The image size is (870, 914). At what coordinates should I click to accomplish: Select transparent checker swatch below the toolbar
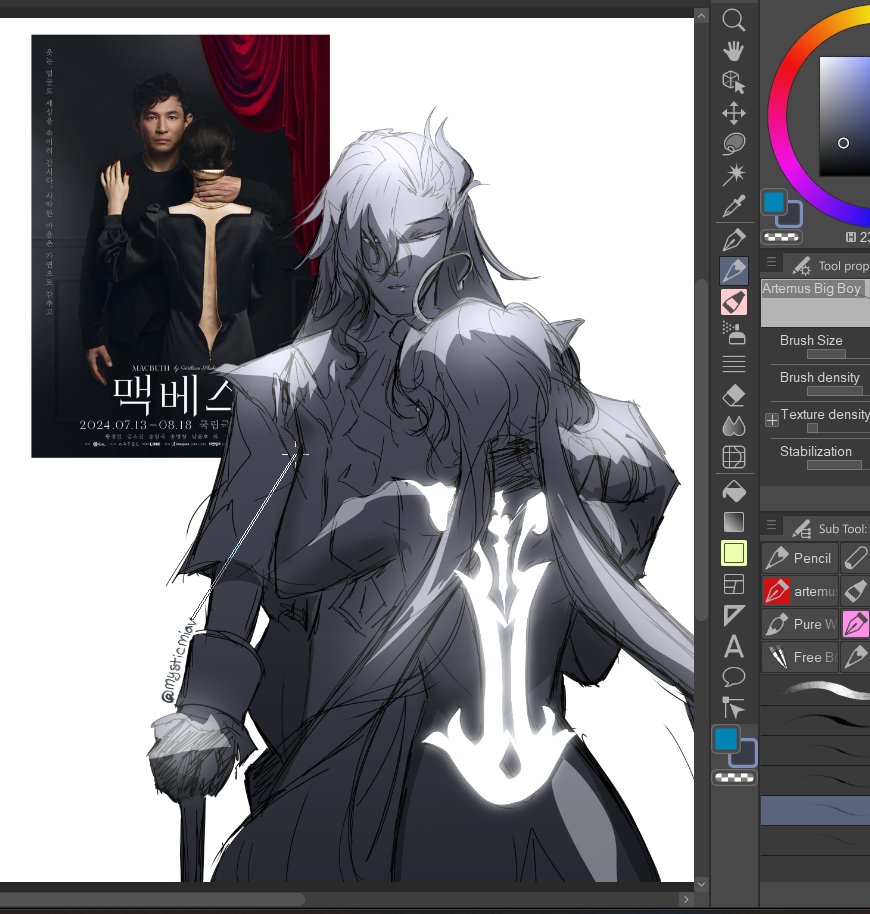click(734, 777)
